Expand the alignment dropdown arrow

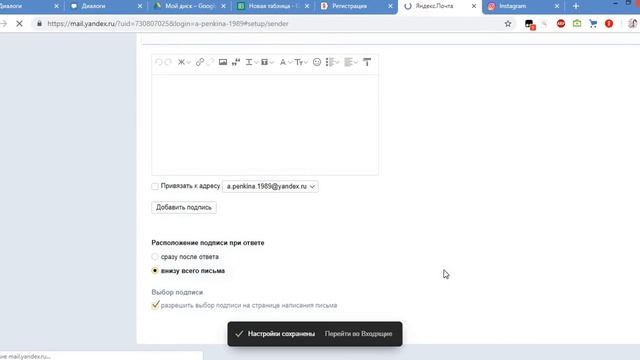[356, 62]
